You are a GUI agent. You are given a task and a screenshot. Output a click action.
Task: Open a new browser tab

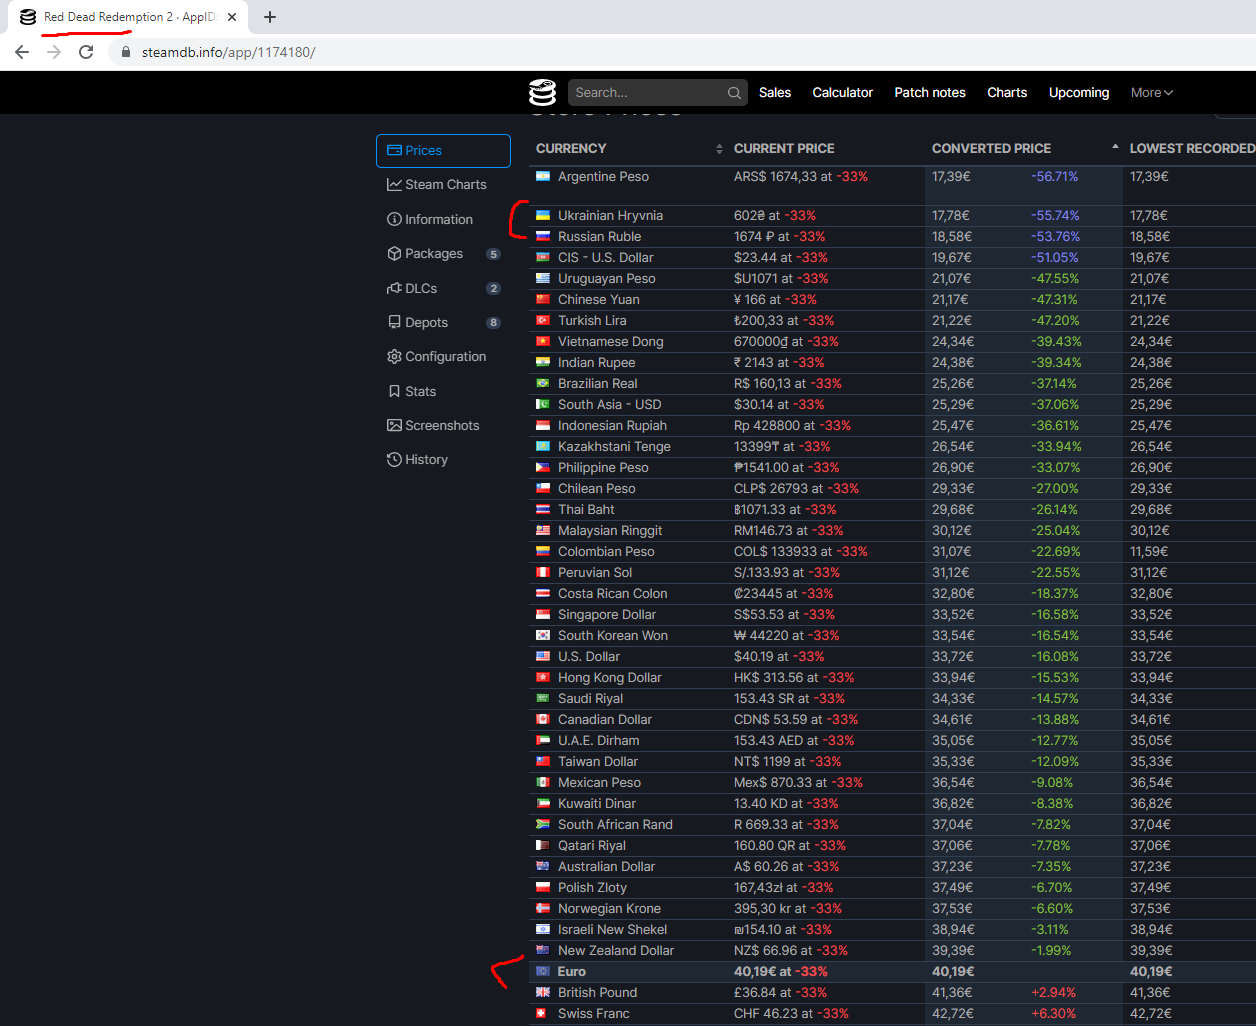click(x=270, y=17)
